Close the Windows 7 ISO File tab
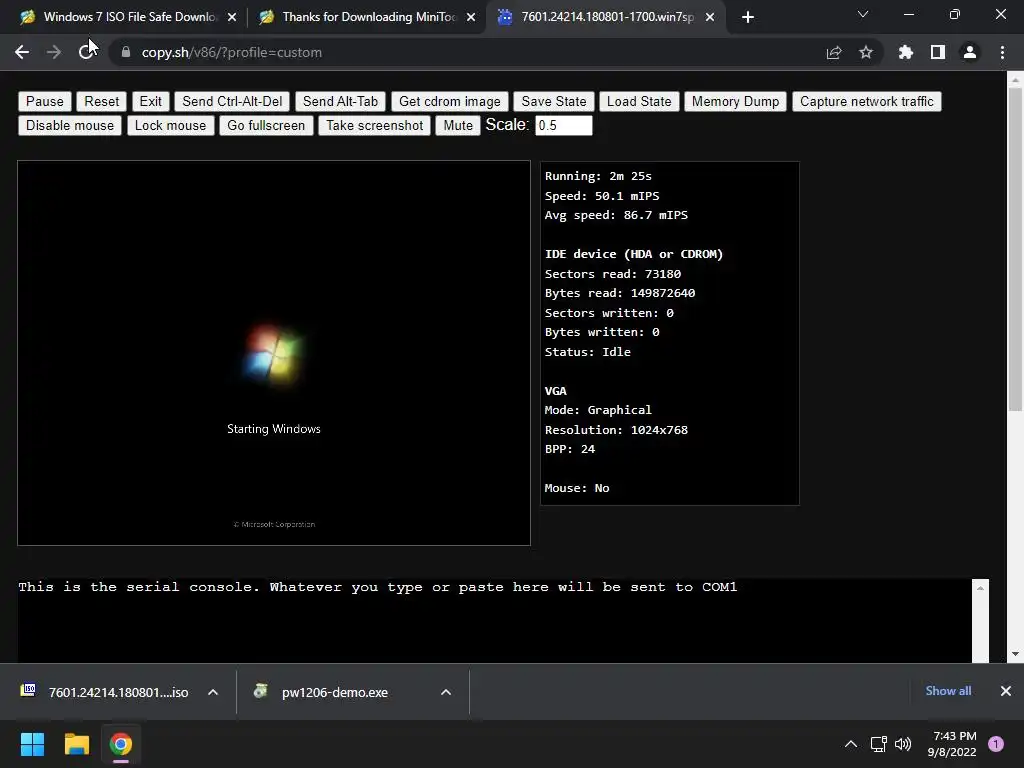 pos(232,17)
